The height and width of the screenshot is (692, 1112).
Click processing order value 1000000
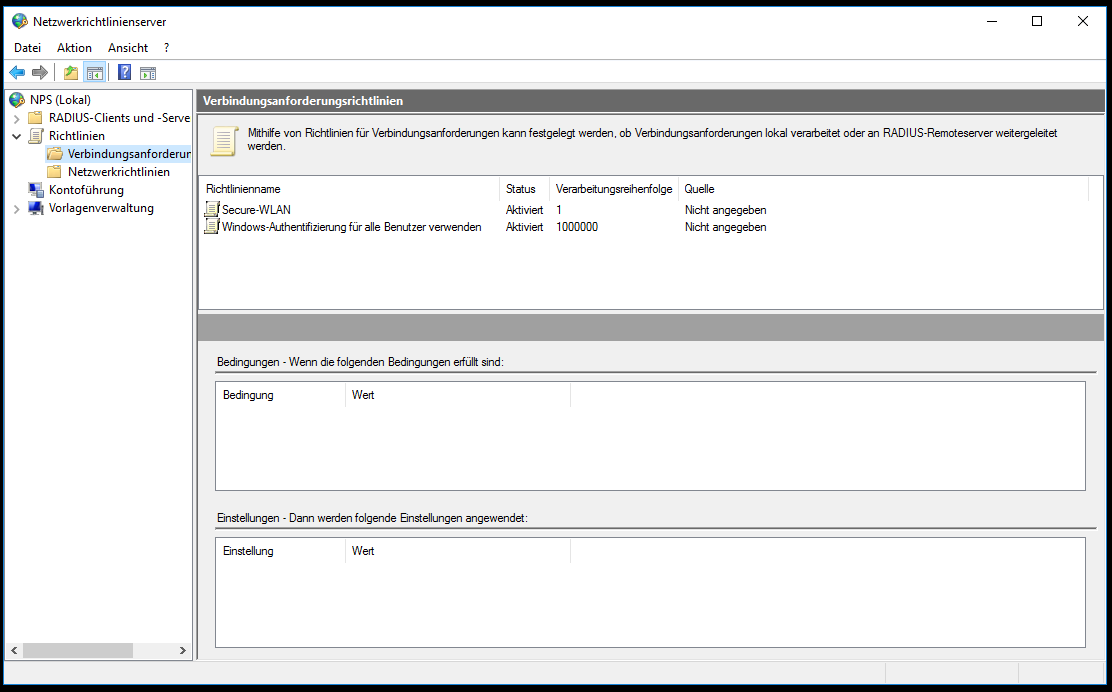[x=577, y=227]
